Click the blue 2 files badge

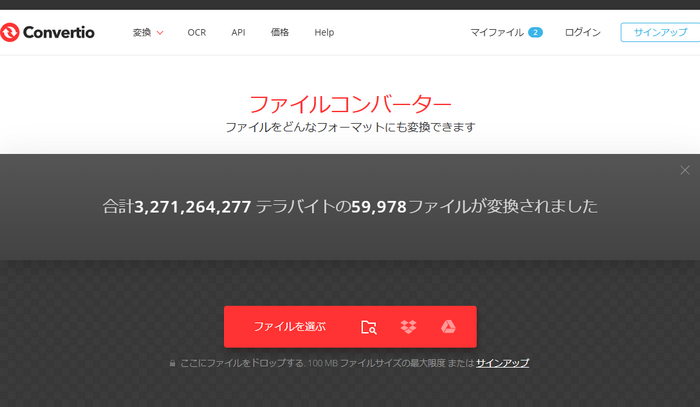coord(535,33)
